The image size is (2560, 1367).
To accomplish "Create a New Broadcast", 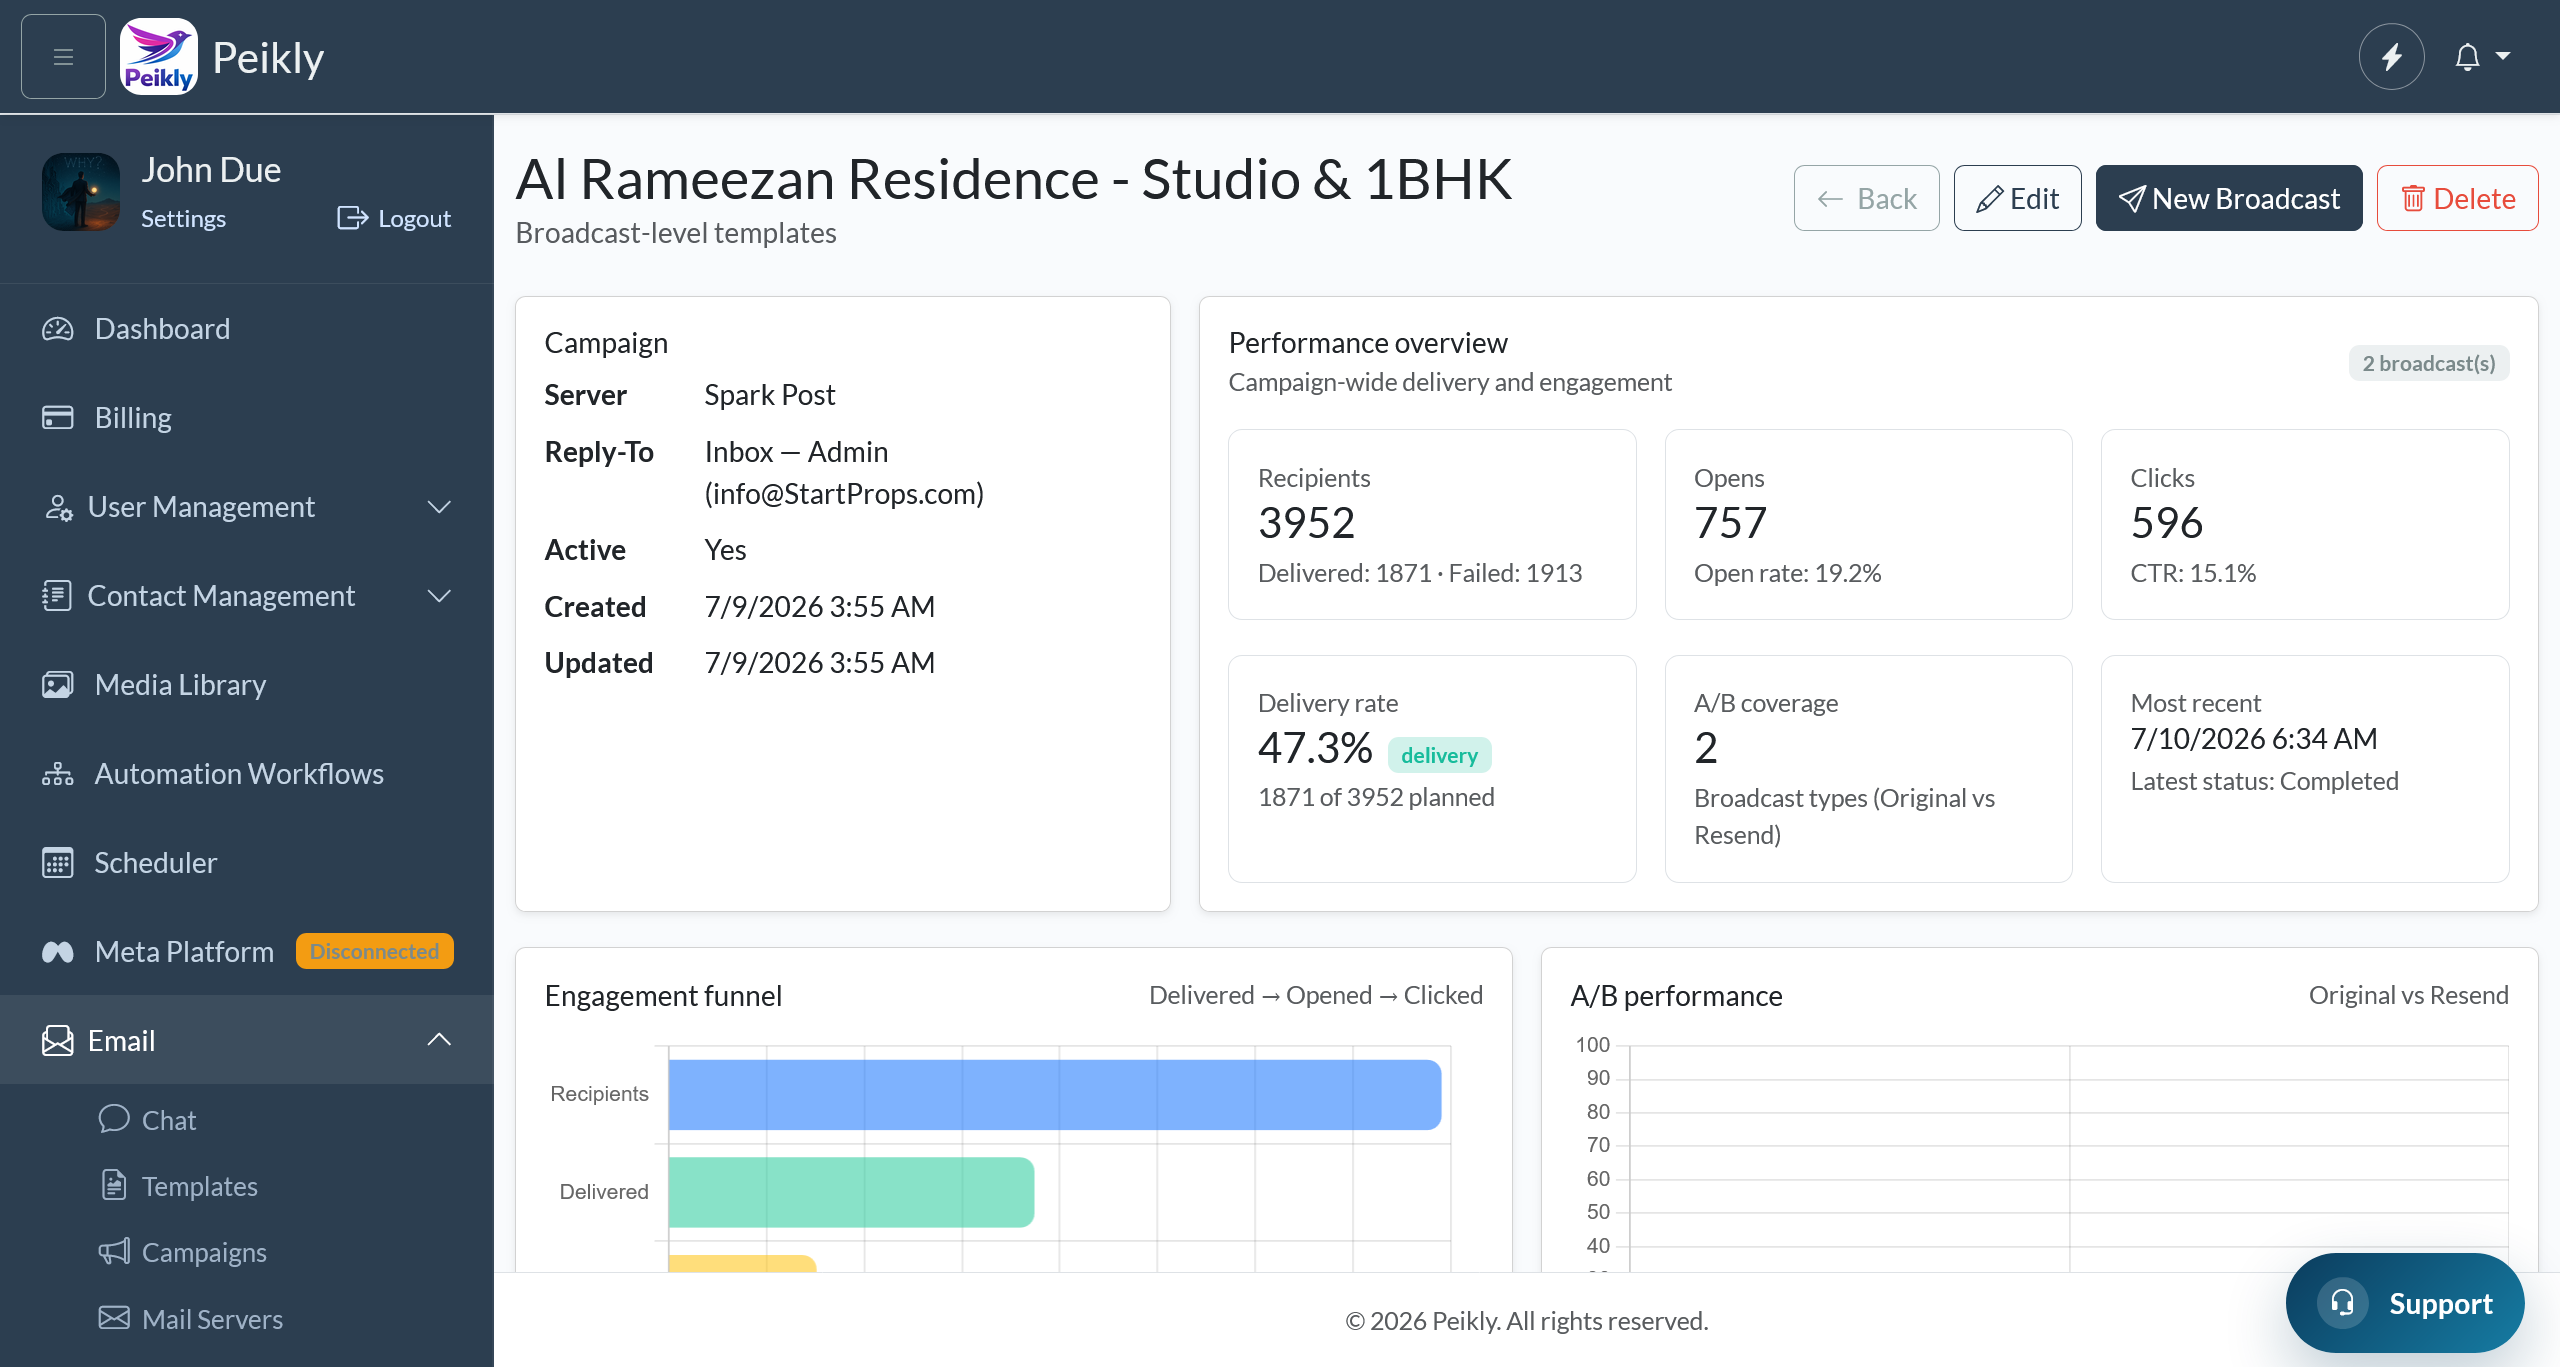I will (2229, 198).
